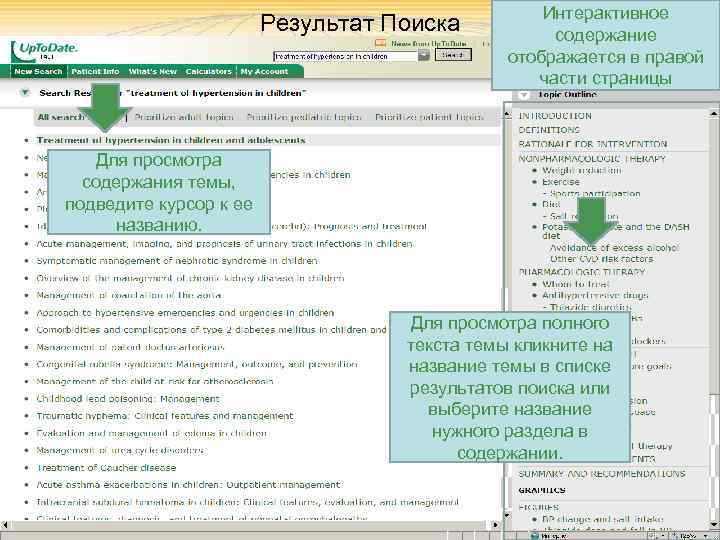Open Traumatic hyphema clinical features result
Screen dimensions: 720x540
165,416
